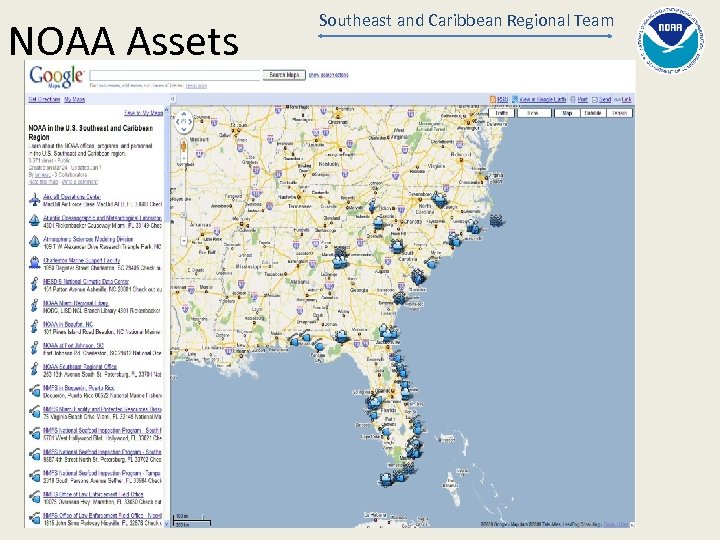Screen dimensions: 720x540
Task: Open the More layers button
Action: (x=534, y=113)
